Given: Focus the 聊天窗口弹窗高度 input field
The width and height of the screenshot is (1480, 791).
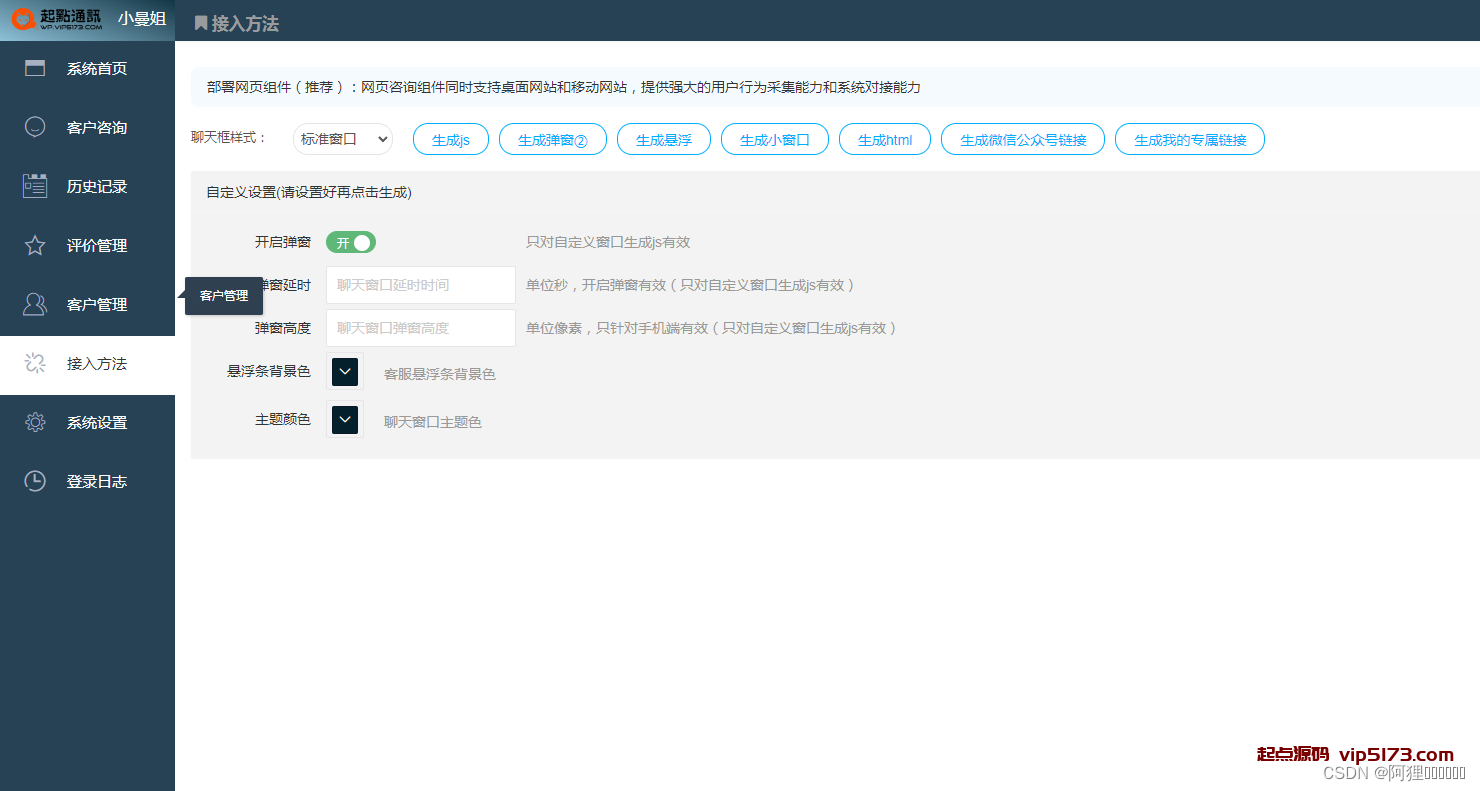Looking at the screenshot, I should coord(421,328).
